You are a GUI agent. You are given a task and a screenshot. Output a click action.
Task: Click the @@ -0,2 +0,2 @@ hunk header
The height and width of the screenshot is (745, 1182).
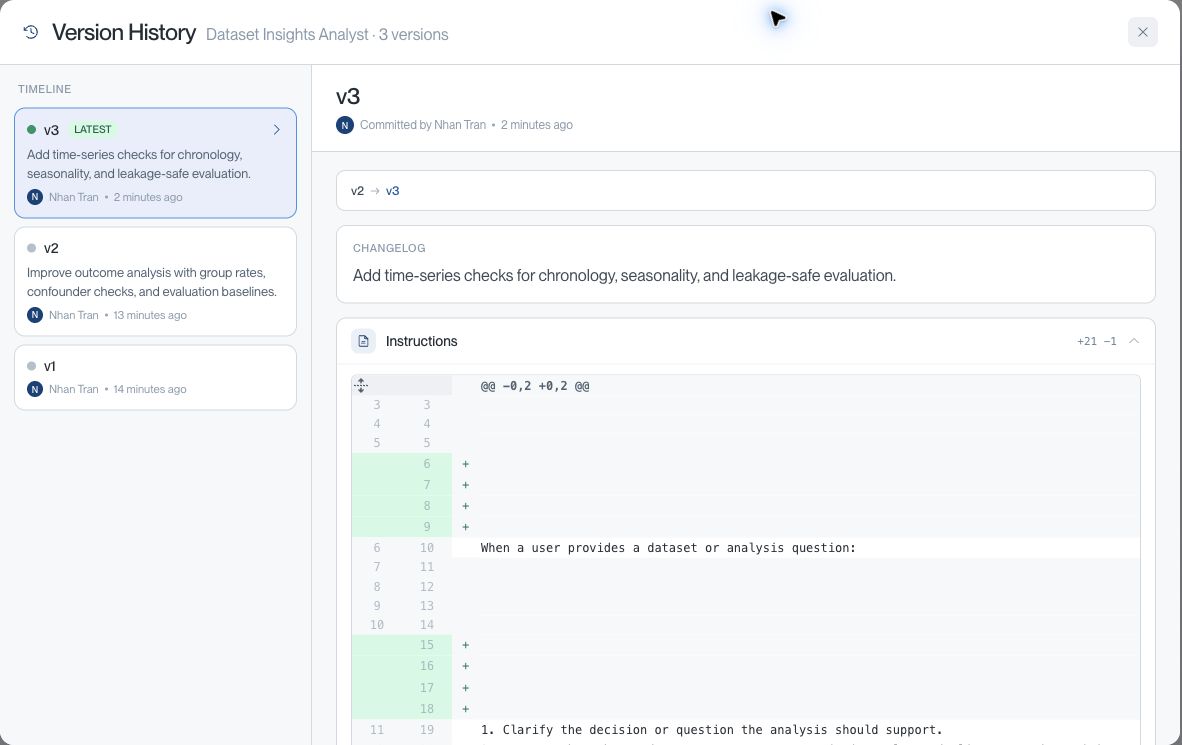coord(535,386)
